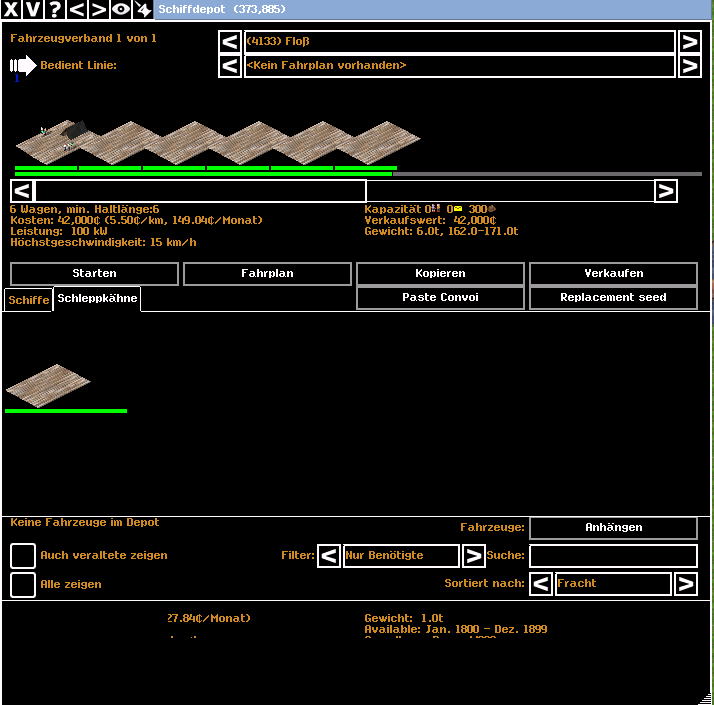Image resolution: width=714 pixels, height=705 pixels.
Task: Click the white arrow beside Bedient Linie
Action: click(x=22, y=66)
